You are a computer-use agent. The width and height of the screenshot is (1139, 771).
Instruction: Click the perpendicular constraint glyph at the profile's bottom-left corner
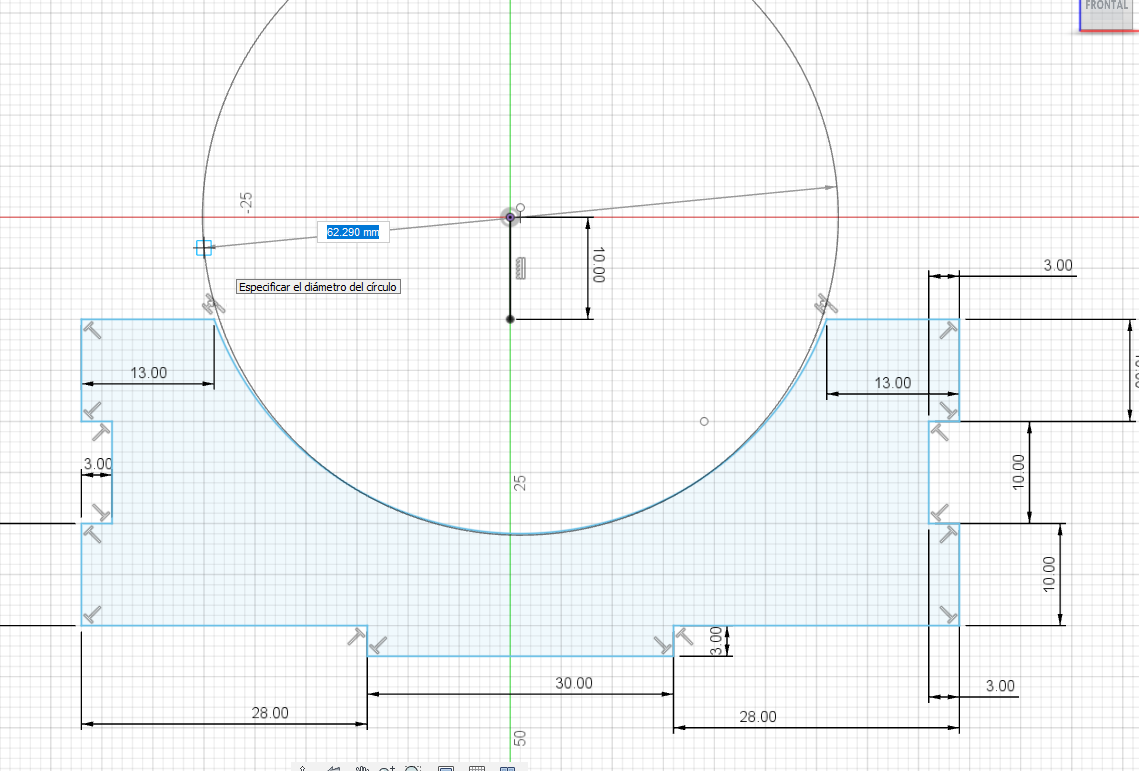click(x=92, y=615)
